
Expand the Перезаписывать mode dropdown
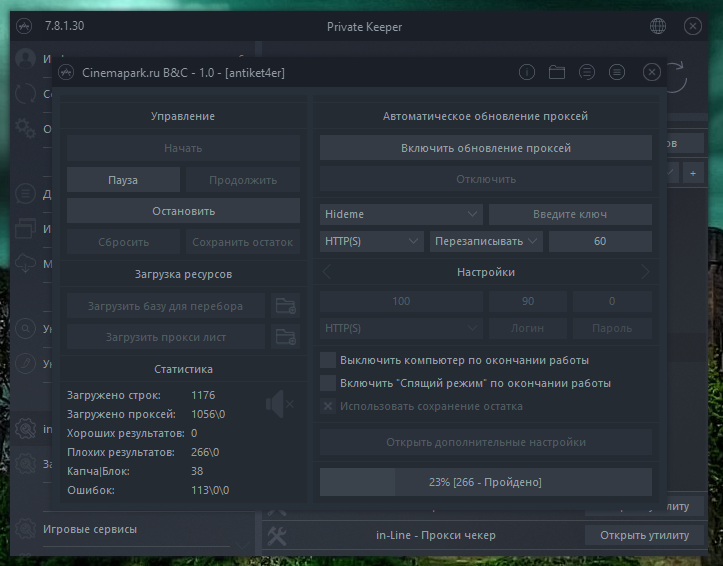point(486,241)
